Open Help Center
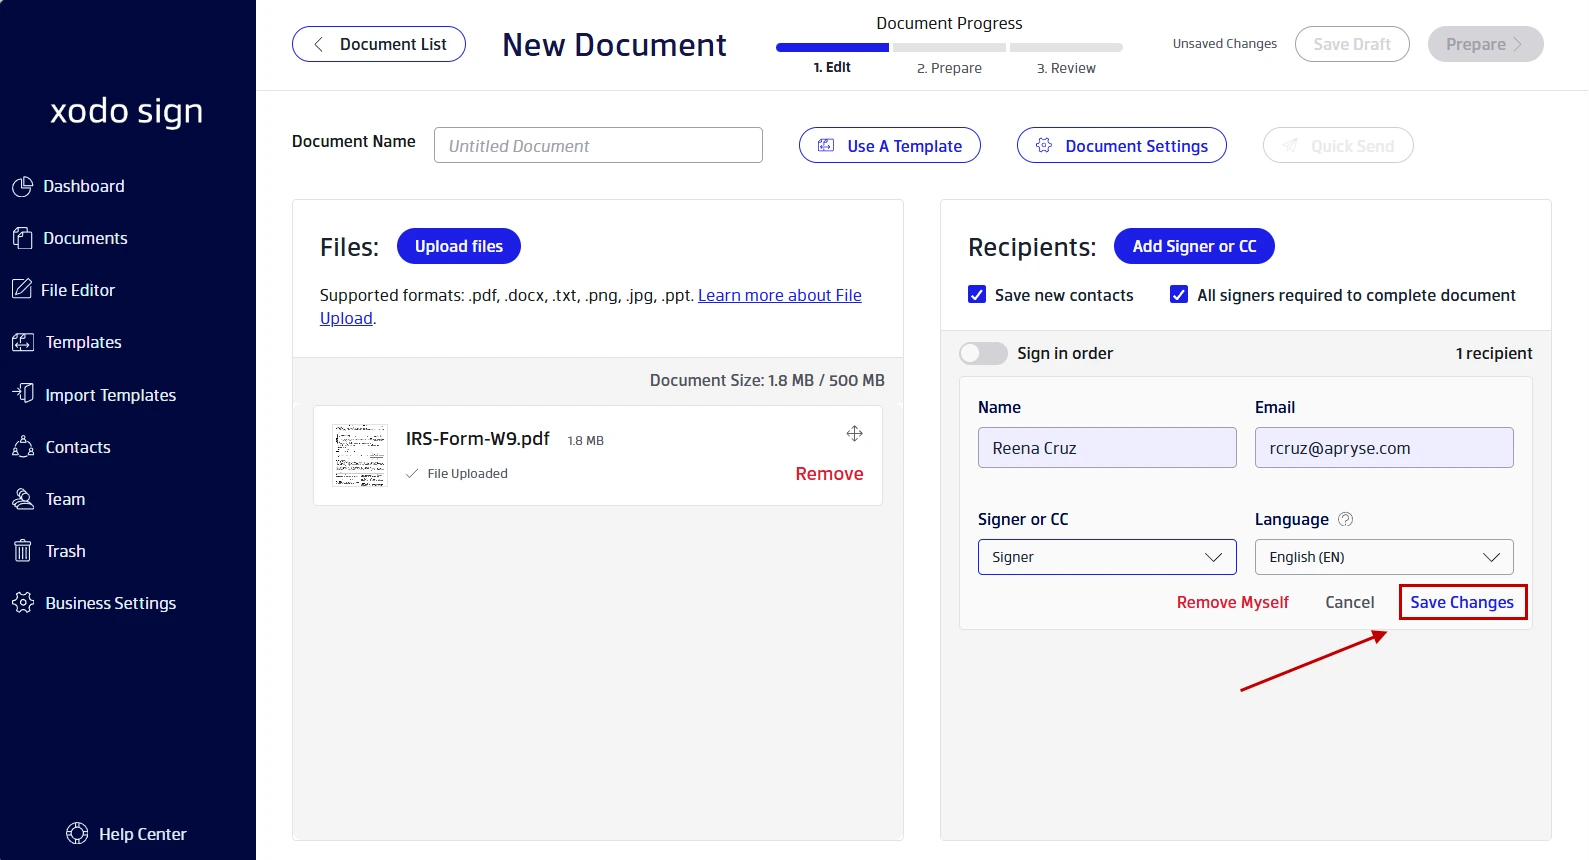Screen dimensions: 1589x860 [x=127, y=834]
